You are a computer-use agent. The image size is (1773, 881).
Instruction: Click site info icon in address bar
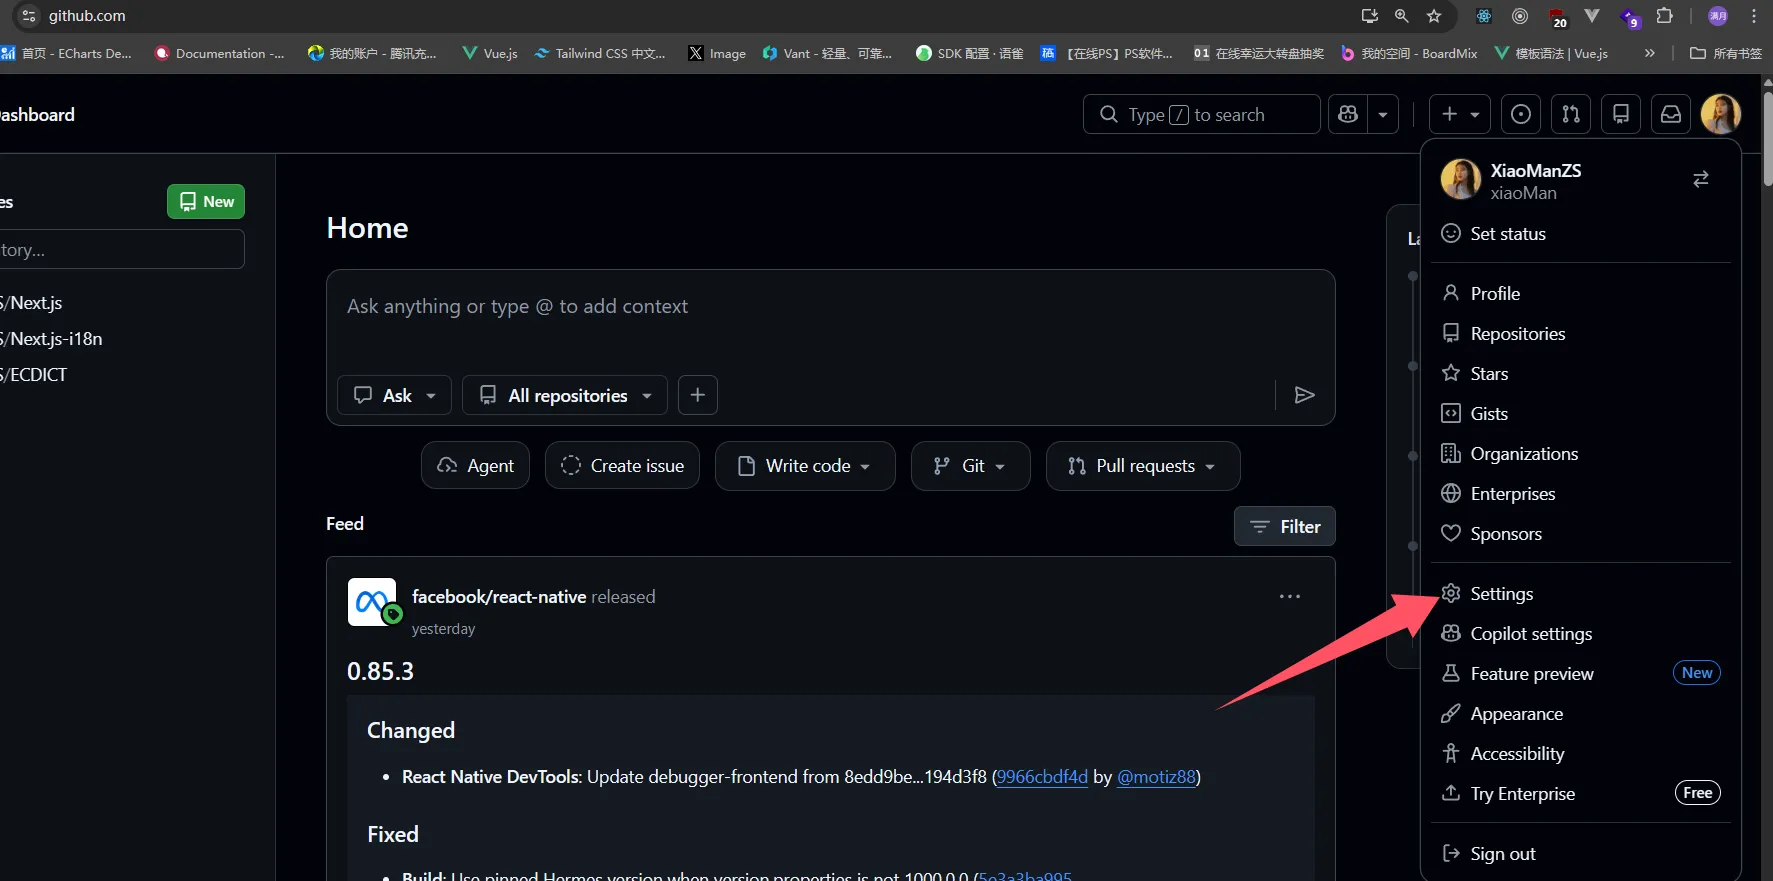coord(28,16)
